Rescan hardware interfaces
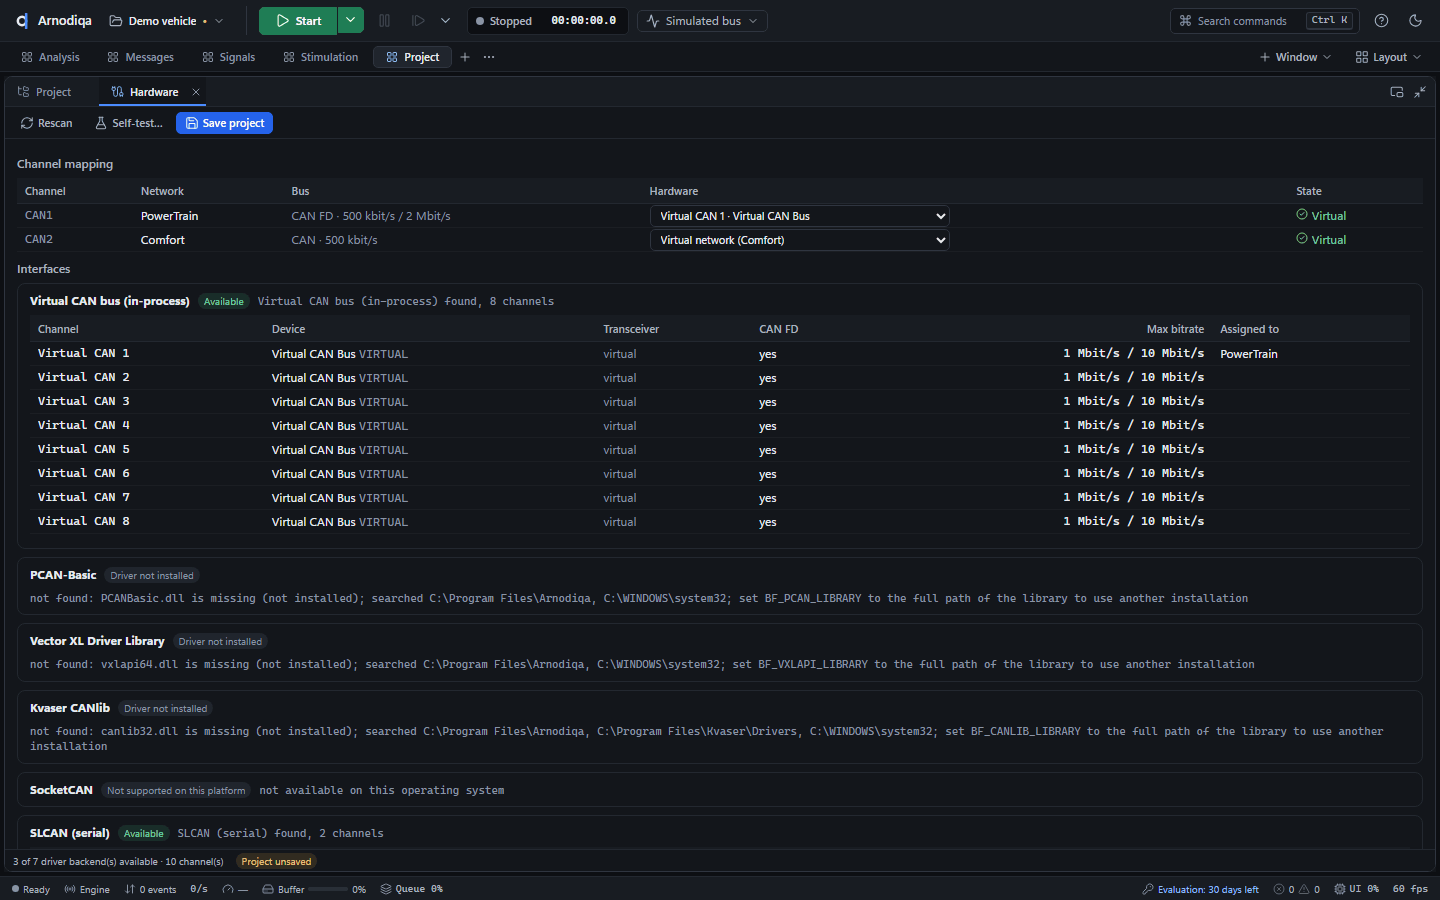 pyautogui.click(x=47, y=123)
